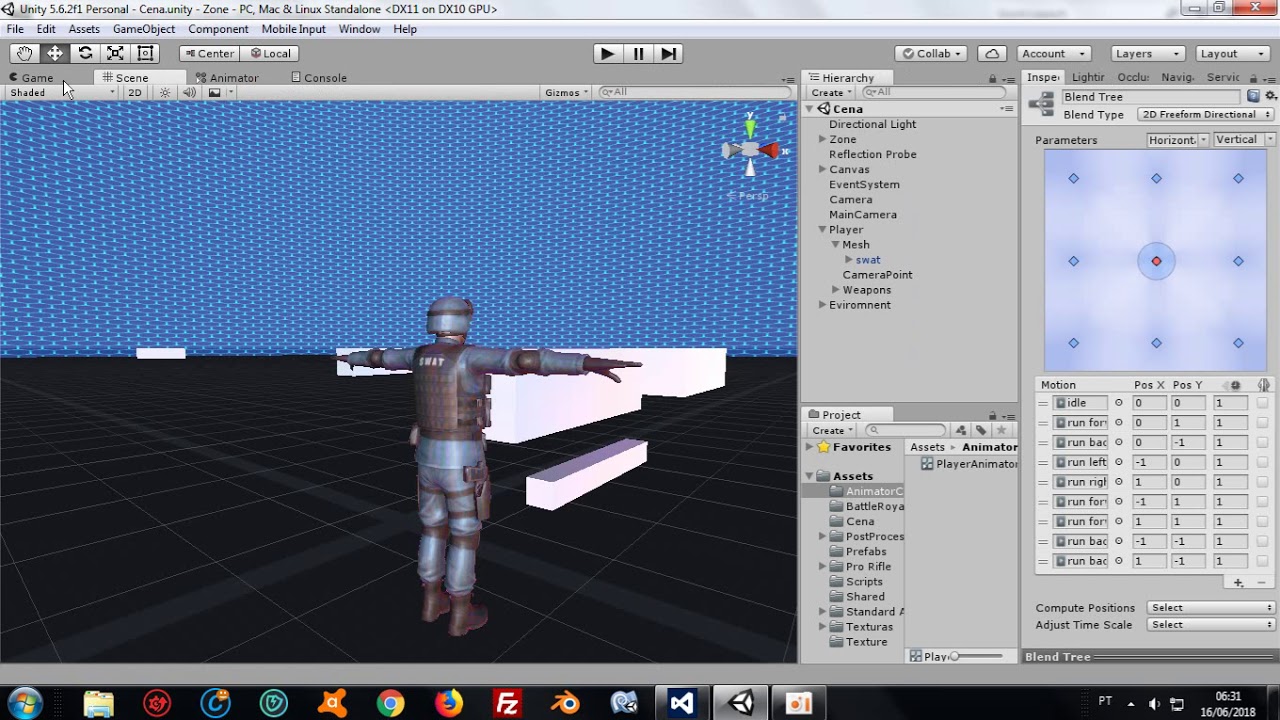Open the Layers dropdown button
This screenshot has height=720, width=1280.
pos(1148,54)
